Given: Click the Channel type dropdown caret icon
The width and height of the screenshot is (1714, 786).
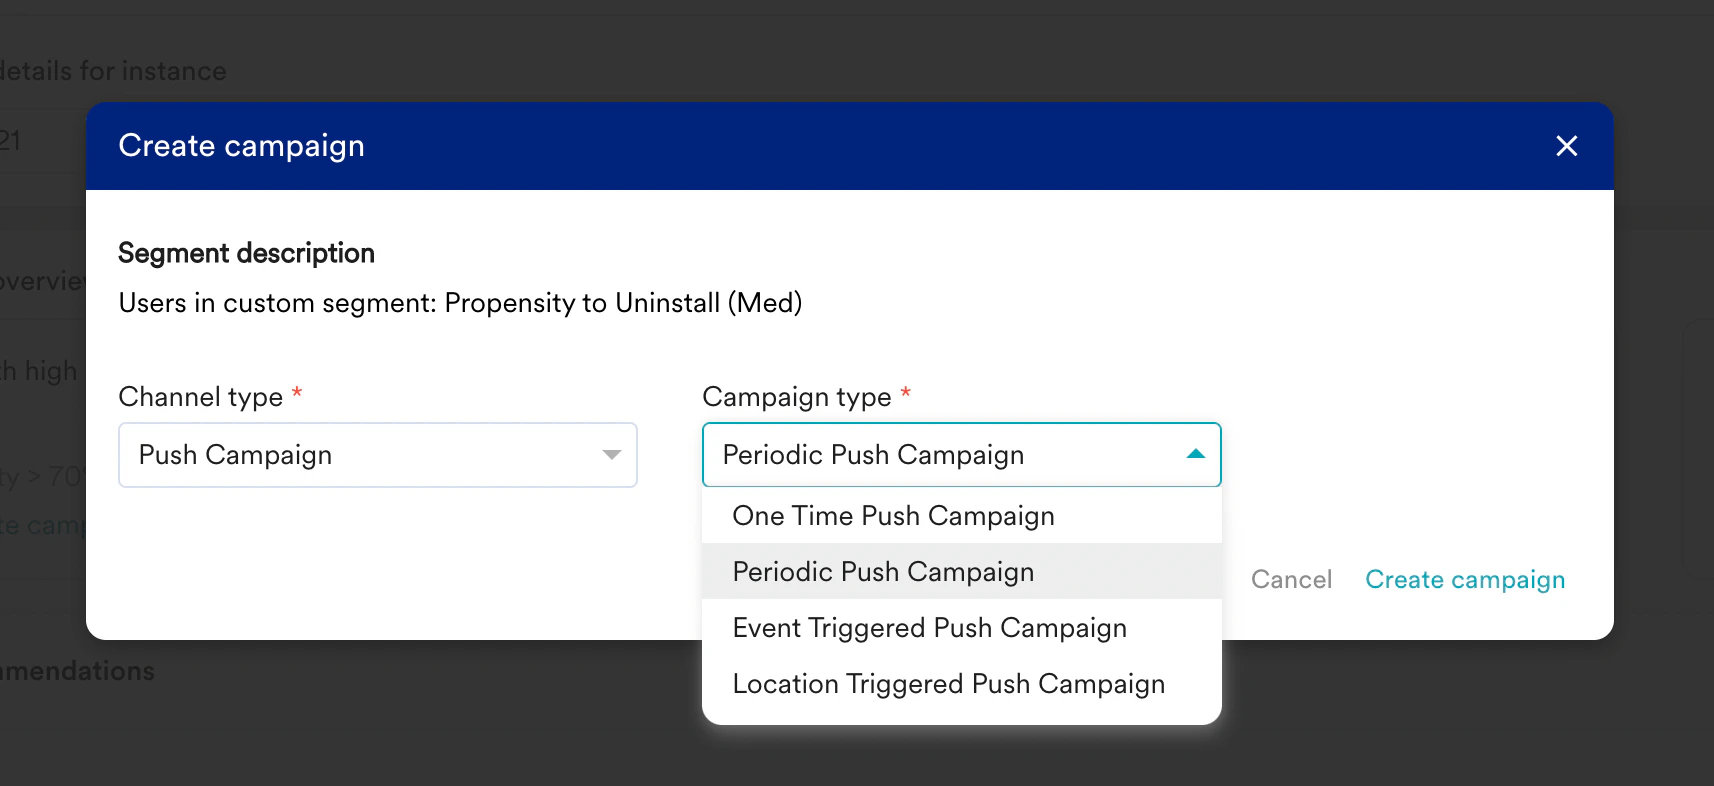Looking at the screenshot, I should (612, 455).
